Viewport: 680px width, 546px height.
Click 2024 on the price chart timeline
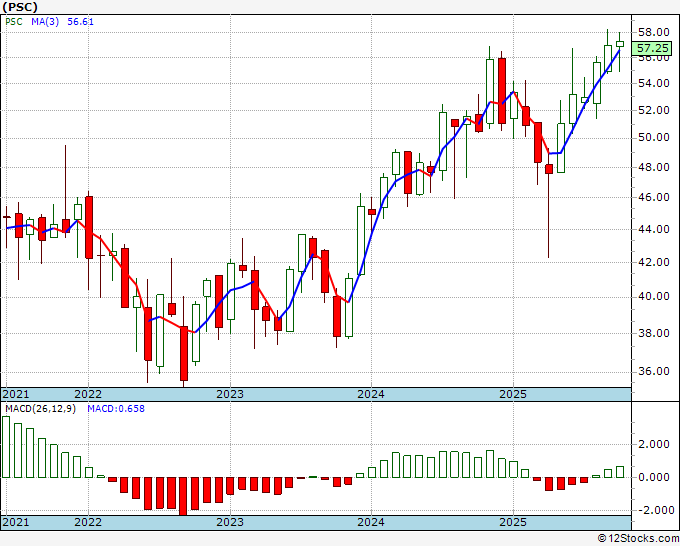coord(371,394)
